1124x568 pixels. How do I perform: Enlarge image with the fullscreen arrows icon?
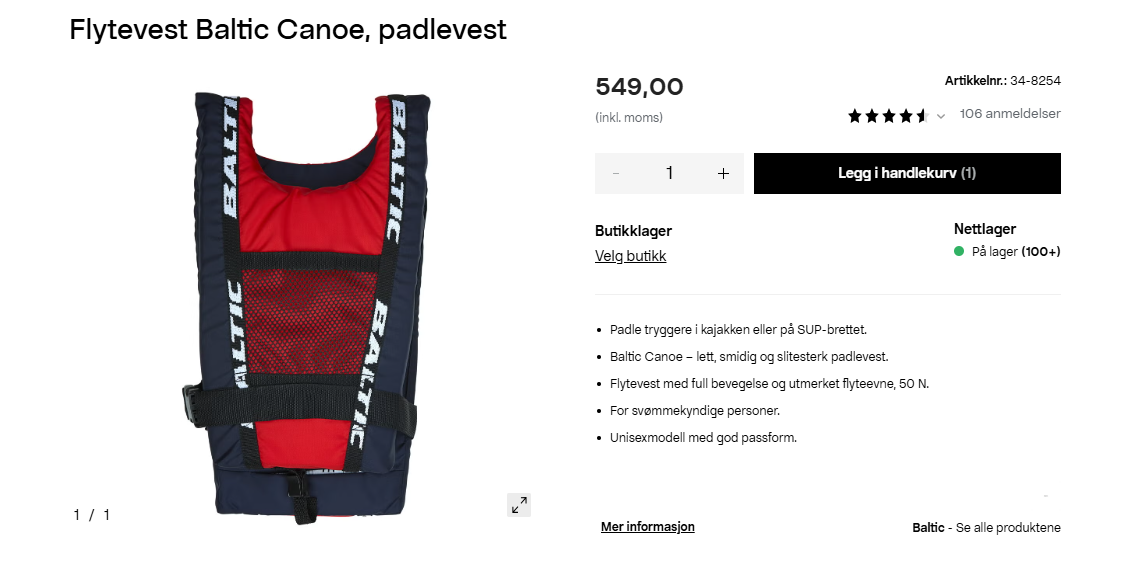519,505
